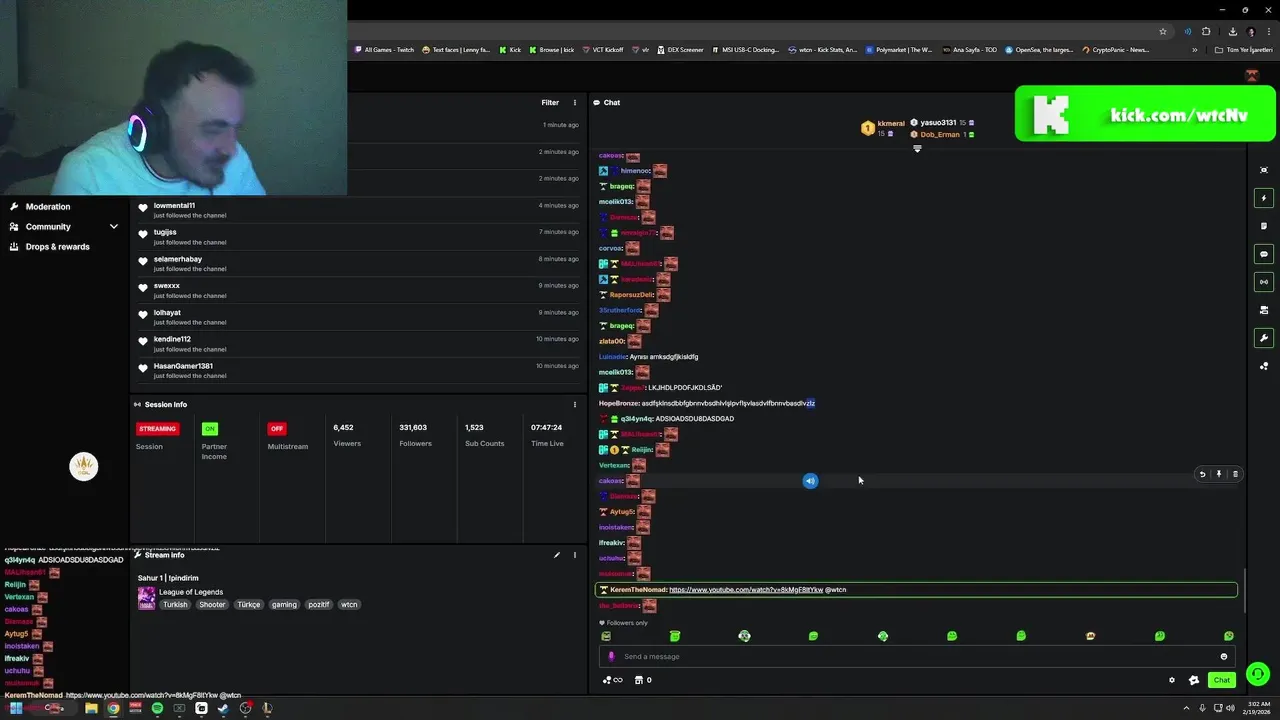The height and width of the screenshot is (720, 1280).
Task: Expand the Community sidebar section
Action: click(63, 227)
